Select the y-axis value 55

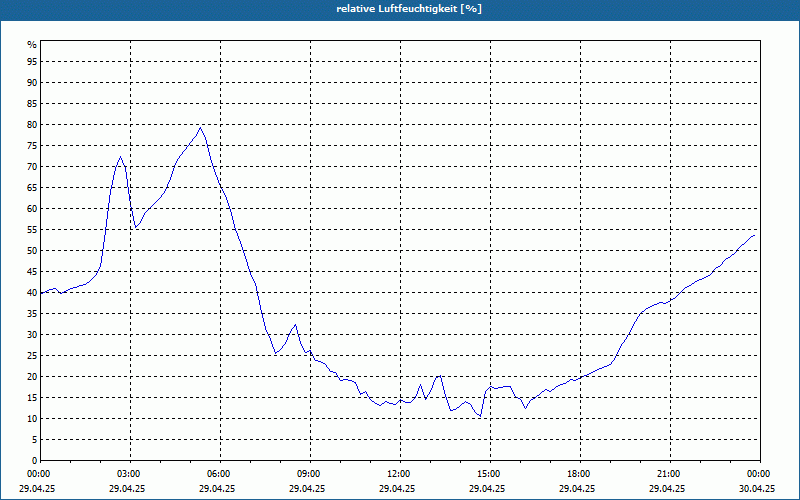pyautogui.click(x=32, y=230)
